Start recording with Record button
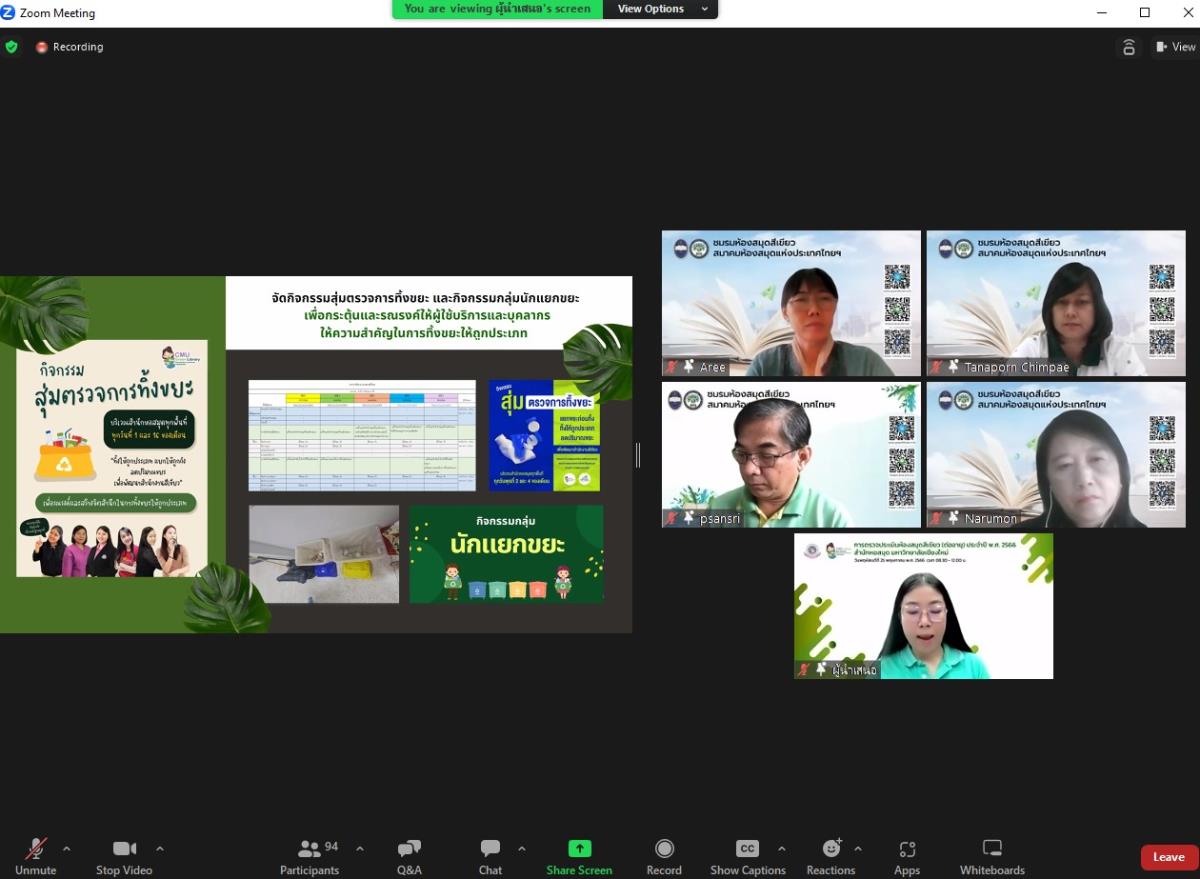This screenshot has width=1200, height=879. pos(664,856)
